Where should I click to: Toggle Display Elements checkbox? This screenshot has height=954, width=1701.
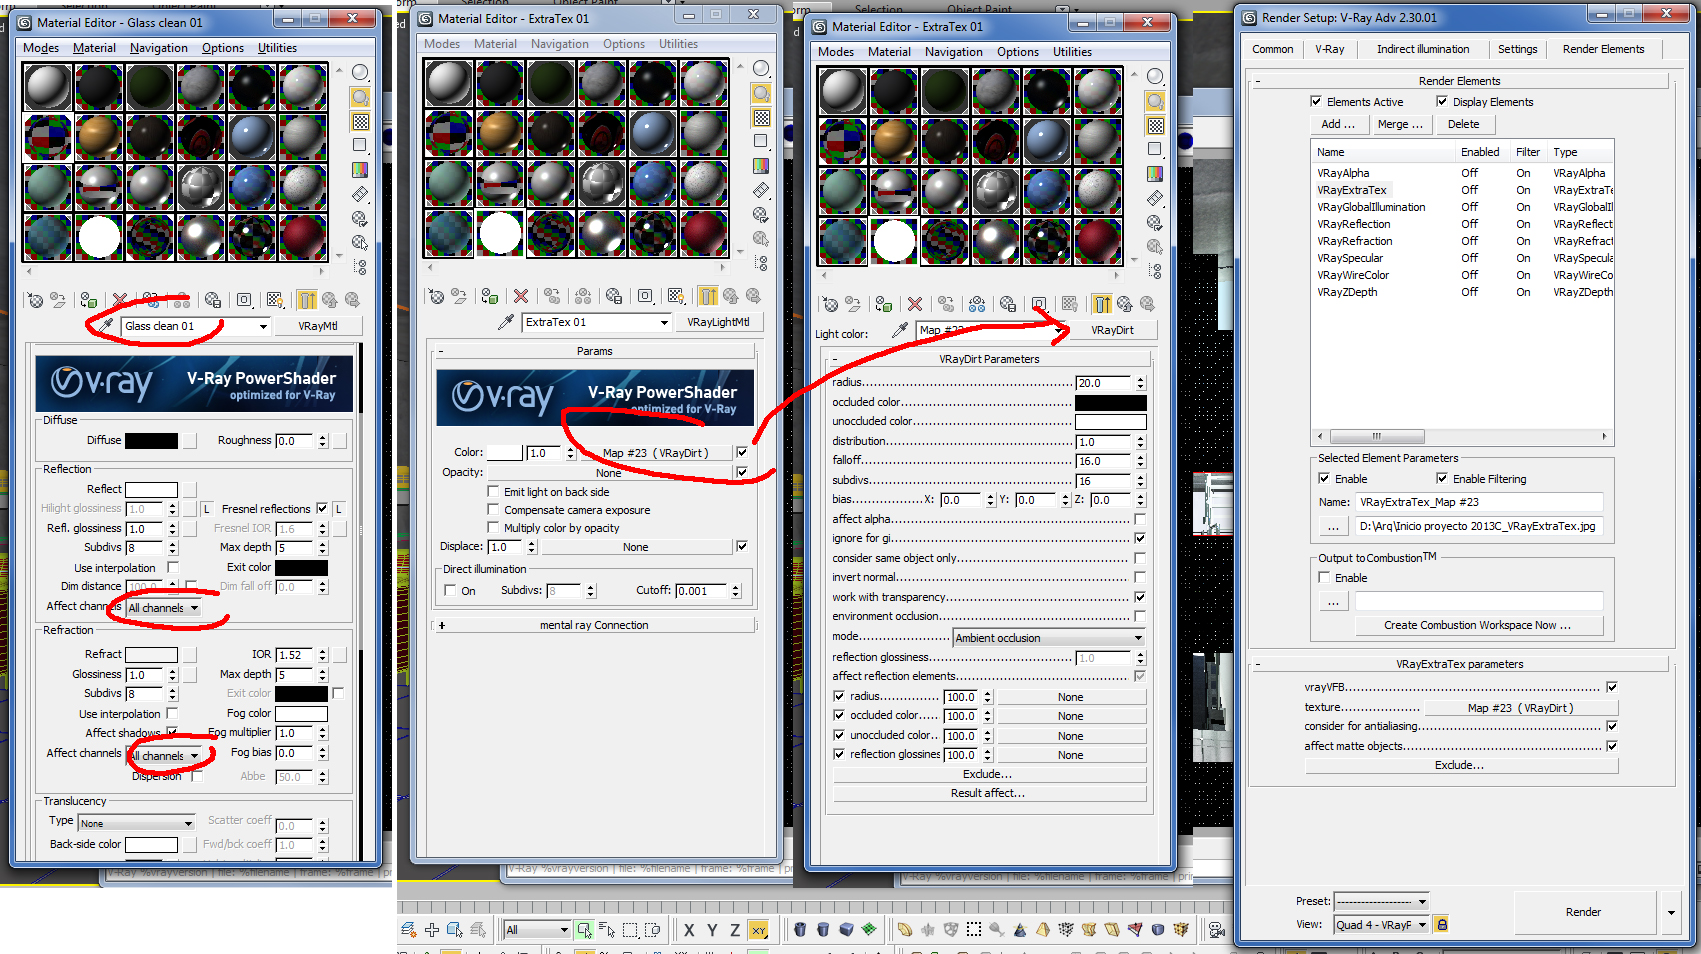pyautogui.click(x=1442, y=101)
